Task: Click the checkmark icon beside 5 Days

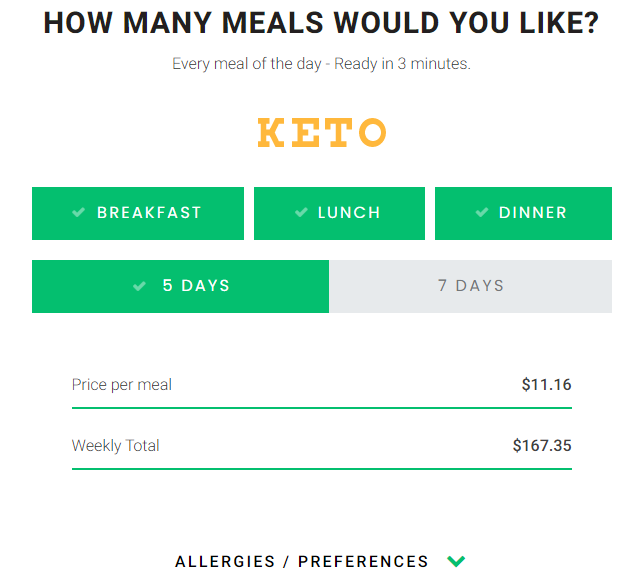Action: click(140, 286)
